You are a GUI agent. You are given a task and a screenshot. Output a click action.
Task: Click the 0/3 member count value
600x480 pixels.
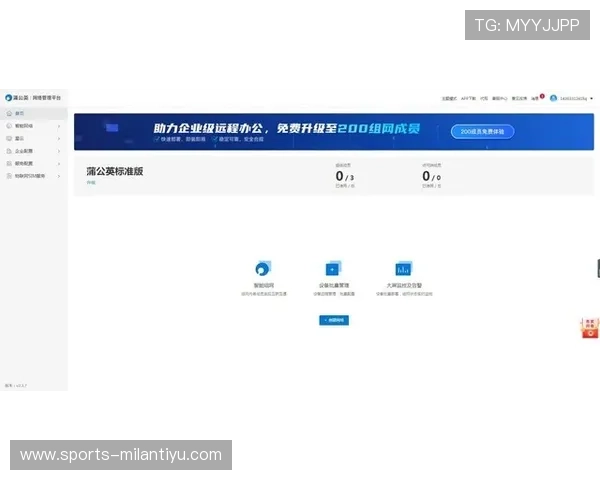[345, 176]
